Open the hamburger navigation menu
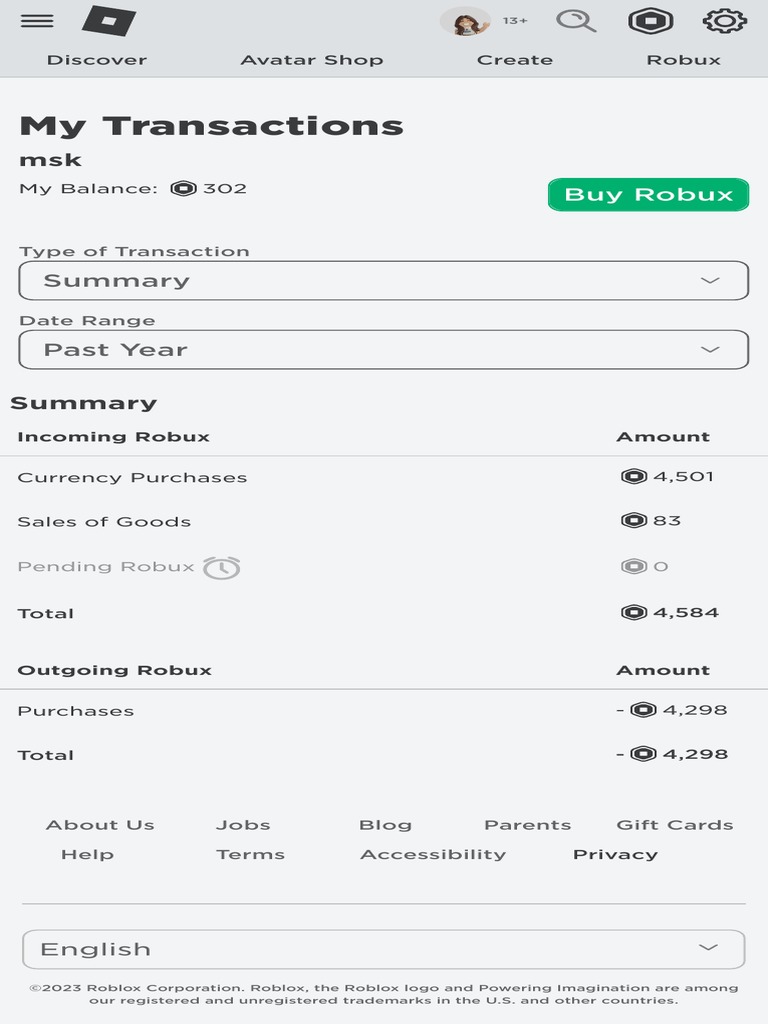Image resolution: width=768 pixels, height=1024 pixels. click(x=37, y=21)
